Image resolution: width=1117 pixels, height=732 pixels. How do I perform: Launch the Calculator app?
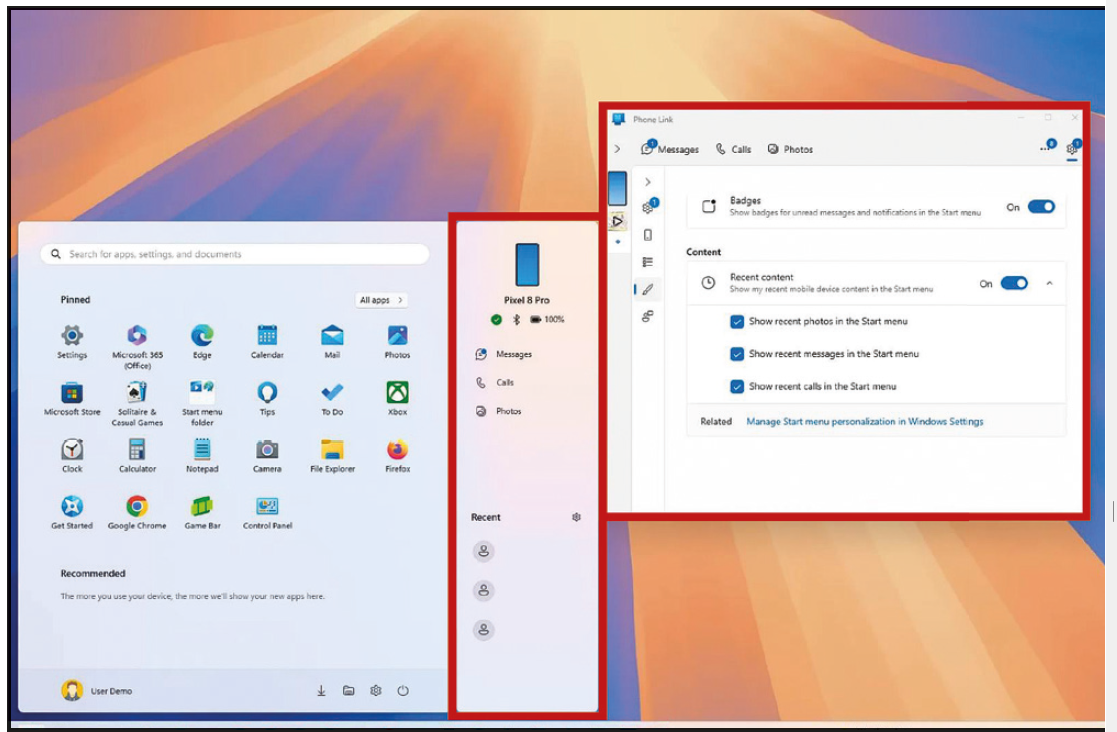[137, 455]
